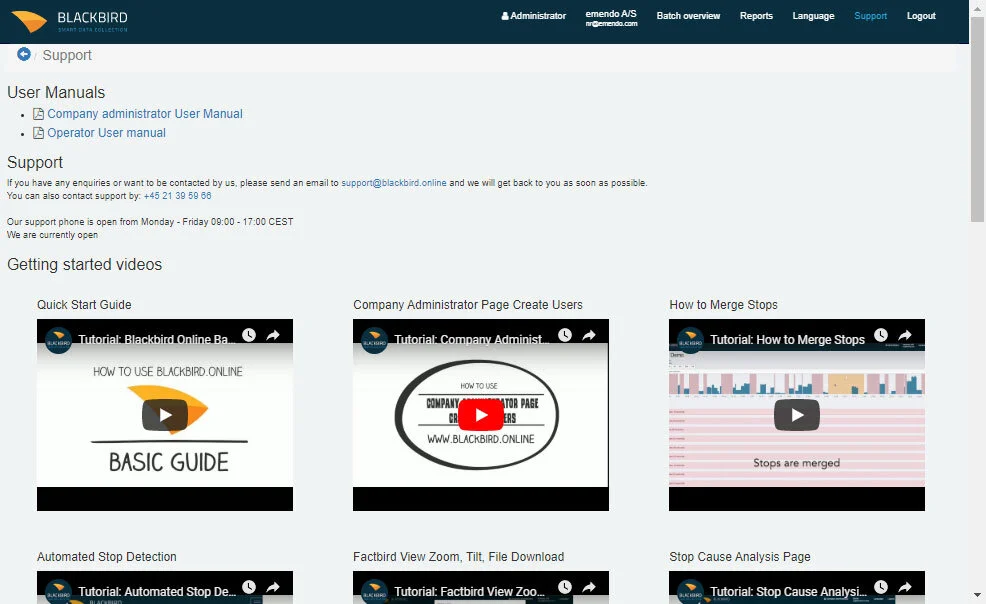This screenshot has height=604, width=986.
Task: Click 'Stop Cause Analysis Page' caption
Action: [740, 557]
